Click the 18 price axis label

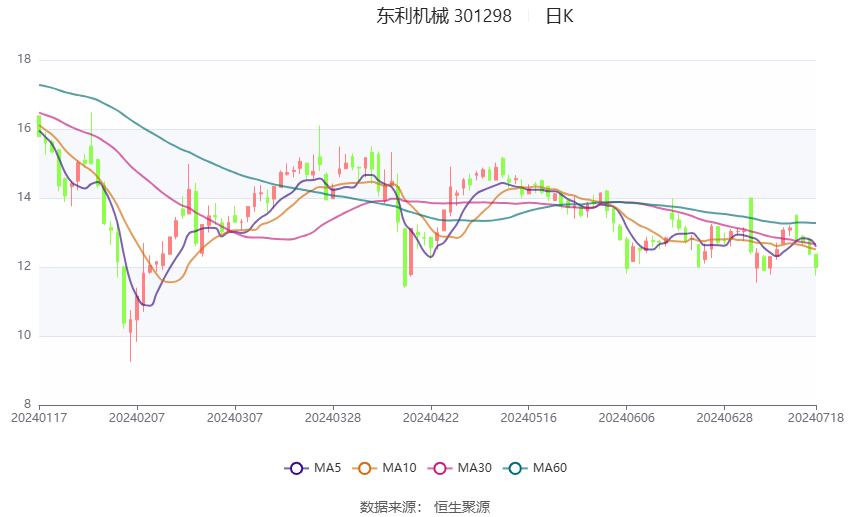(x=24, y=59)
